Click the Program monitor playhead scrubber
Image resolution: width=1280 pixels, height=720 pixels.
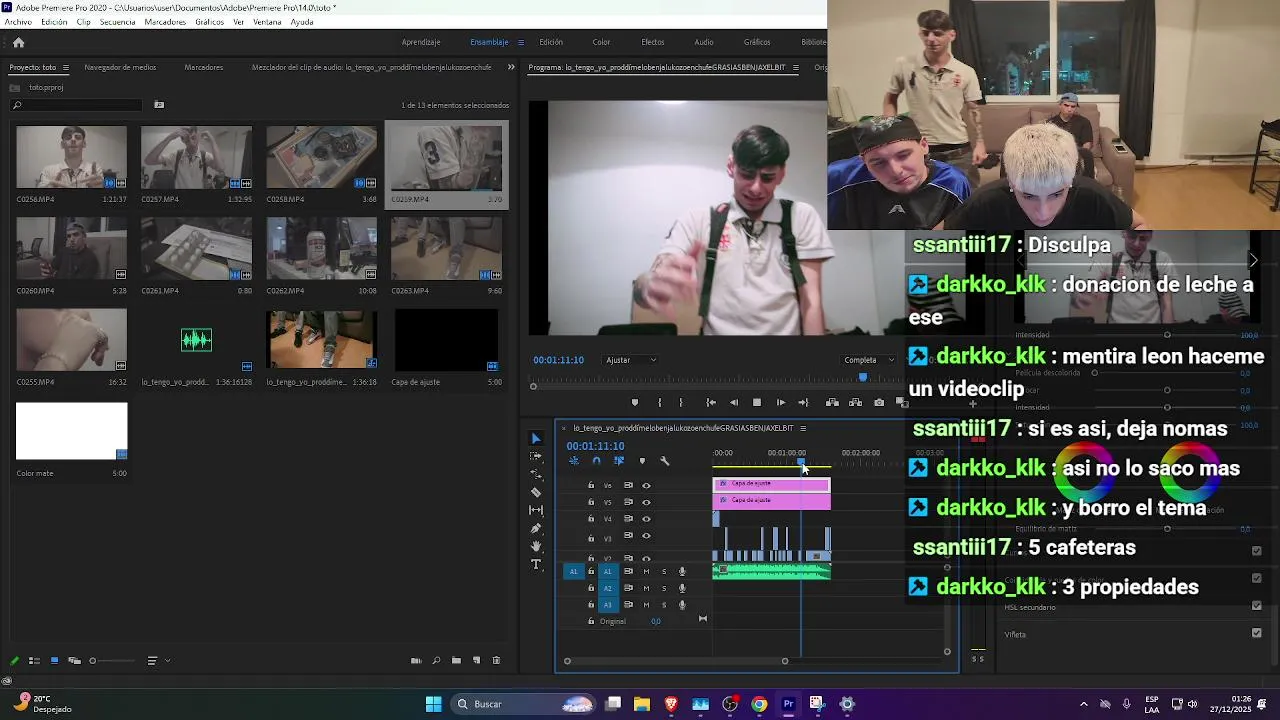click(x=863, y=377)
